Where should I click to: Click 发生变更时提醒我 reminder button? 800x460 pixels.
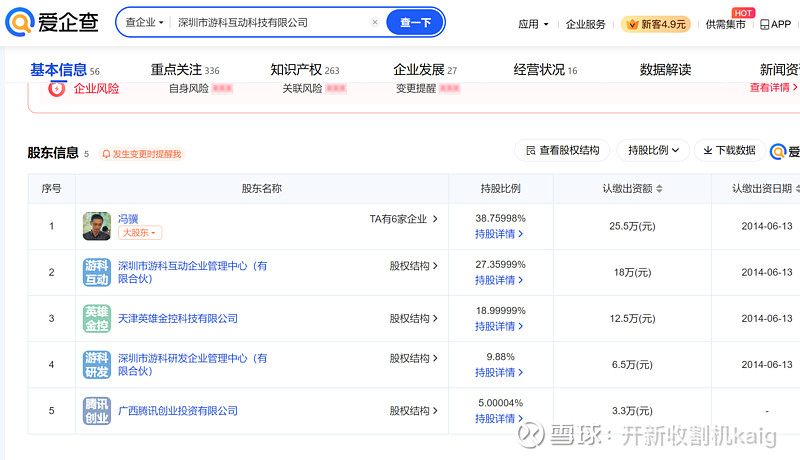coord(142,154)
